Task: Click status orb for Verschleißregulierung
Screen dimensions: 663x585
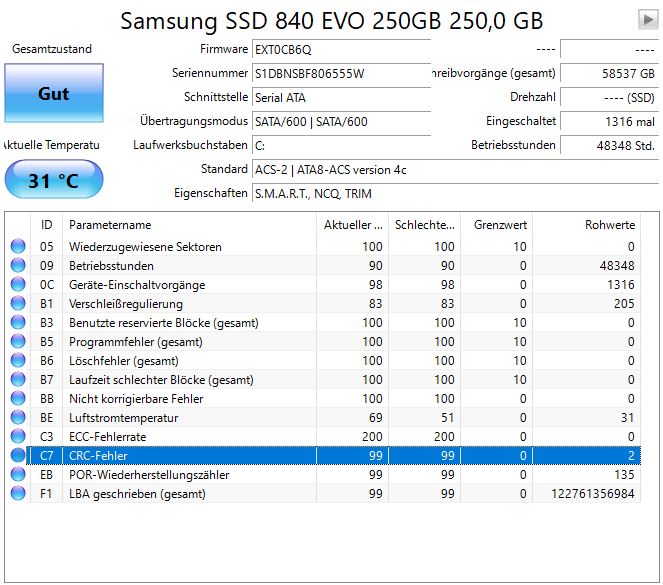Action: pyautogui.click(x=18, y=303)
